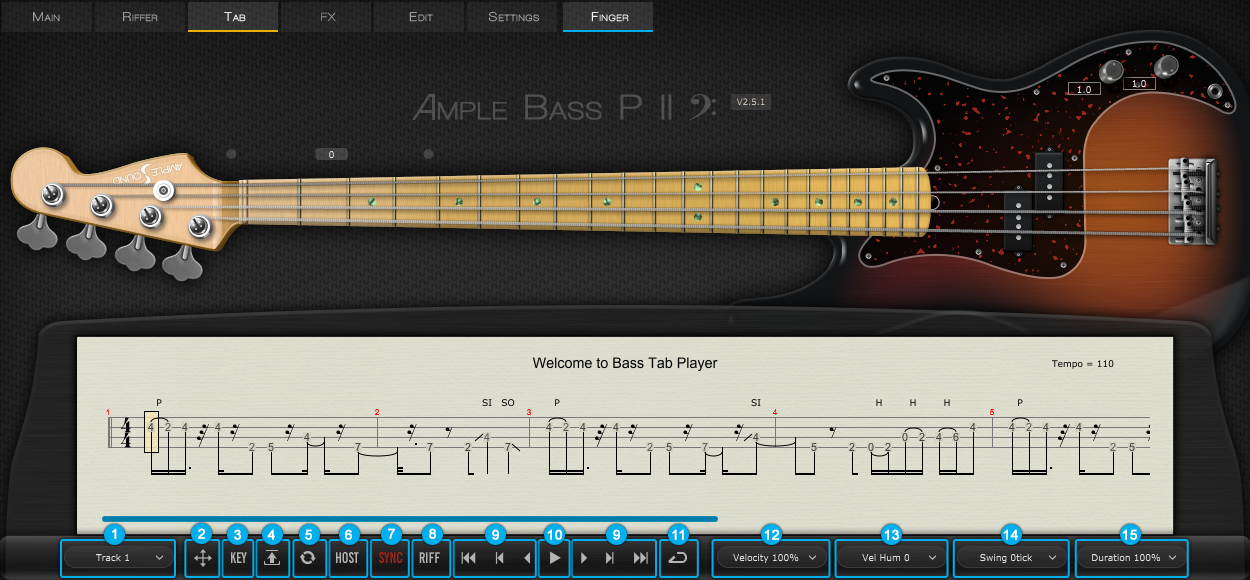Open the FX tab
Image resolution: width=1250 pixels, height=580 pixels.
[327, 17]
